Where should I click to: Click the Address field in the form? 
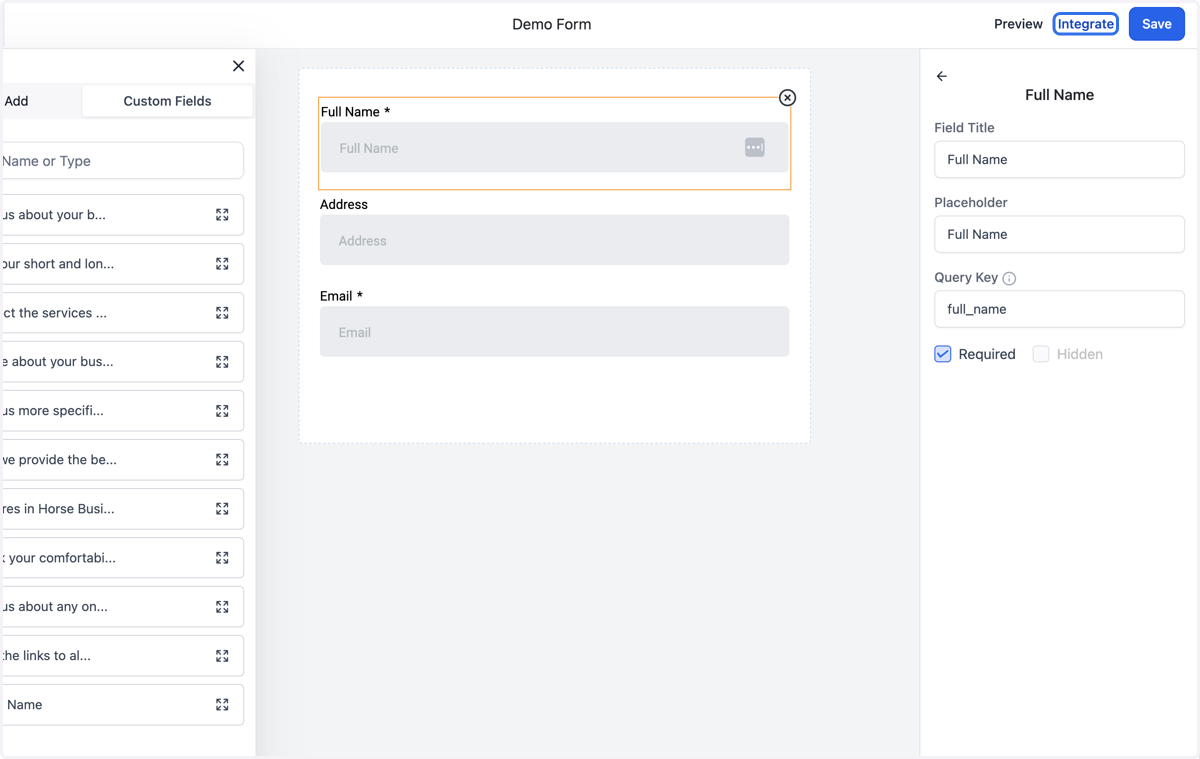(x=554, y=240)
